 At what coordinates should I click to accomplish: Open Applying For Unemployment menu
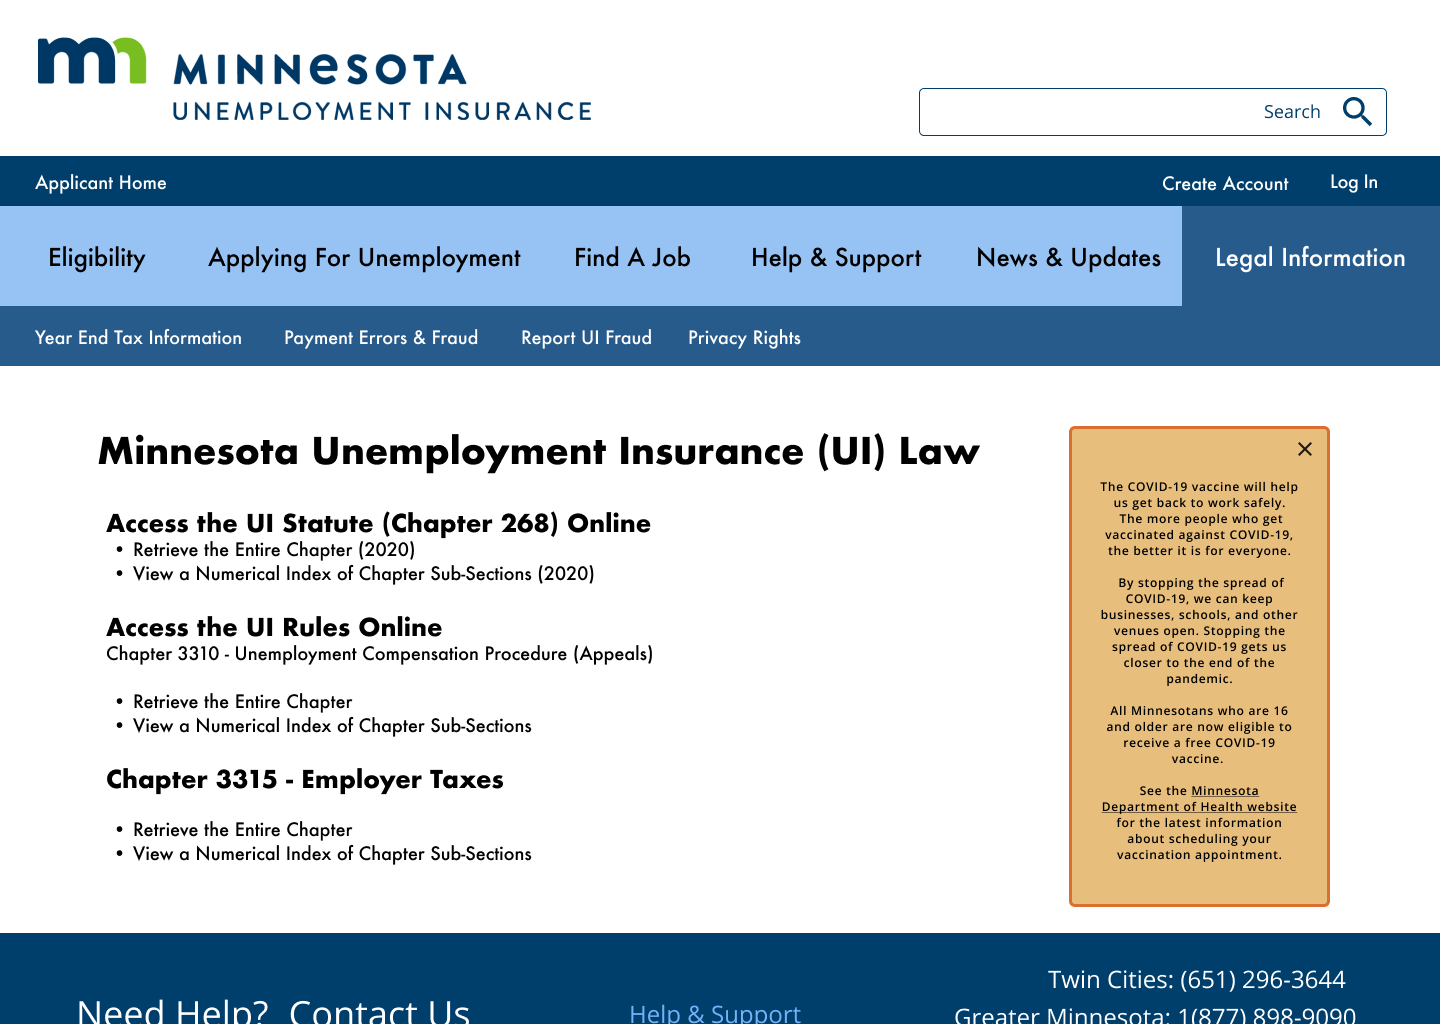coord(364,257)
